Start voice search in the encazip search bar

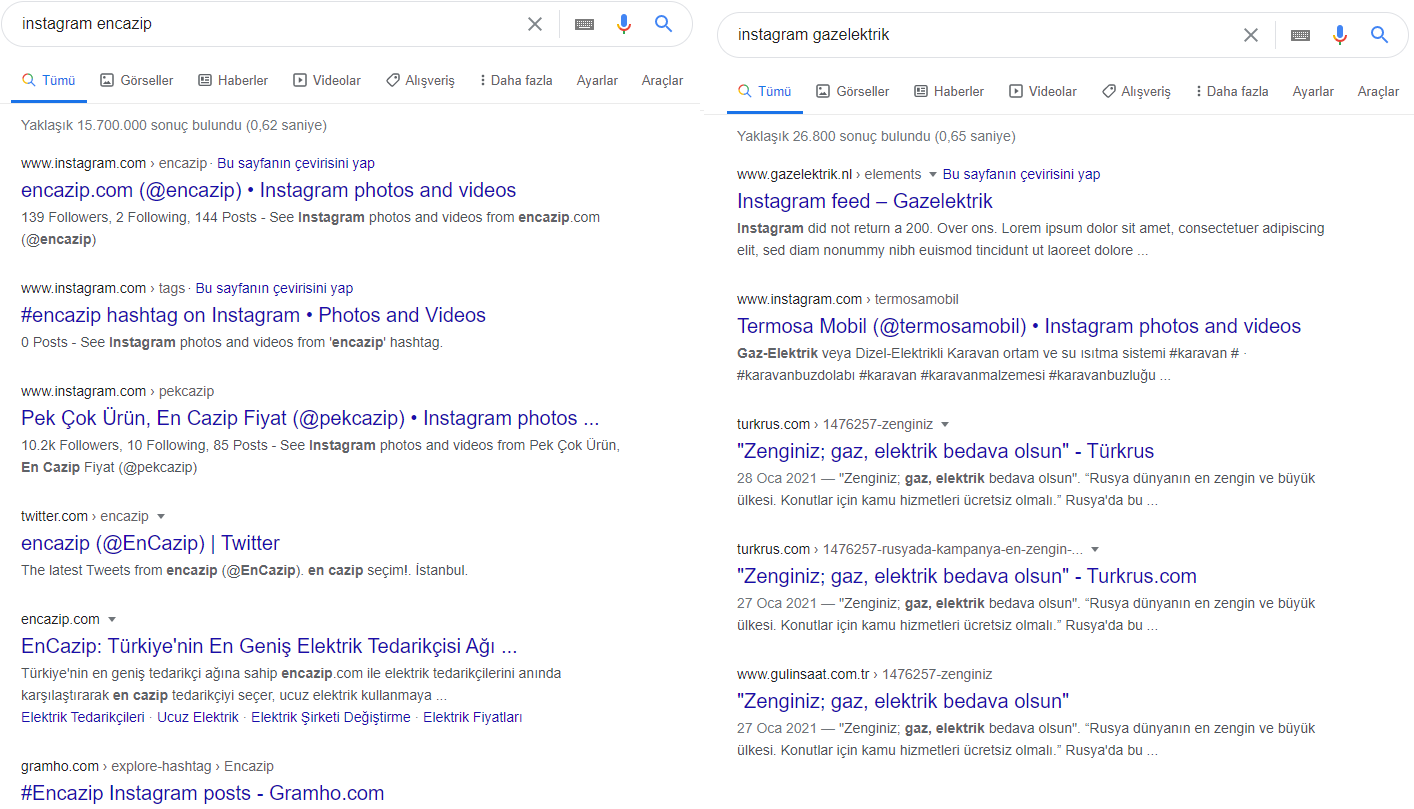click(x=624, y=24)
